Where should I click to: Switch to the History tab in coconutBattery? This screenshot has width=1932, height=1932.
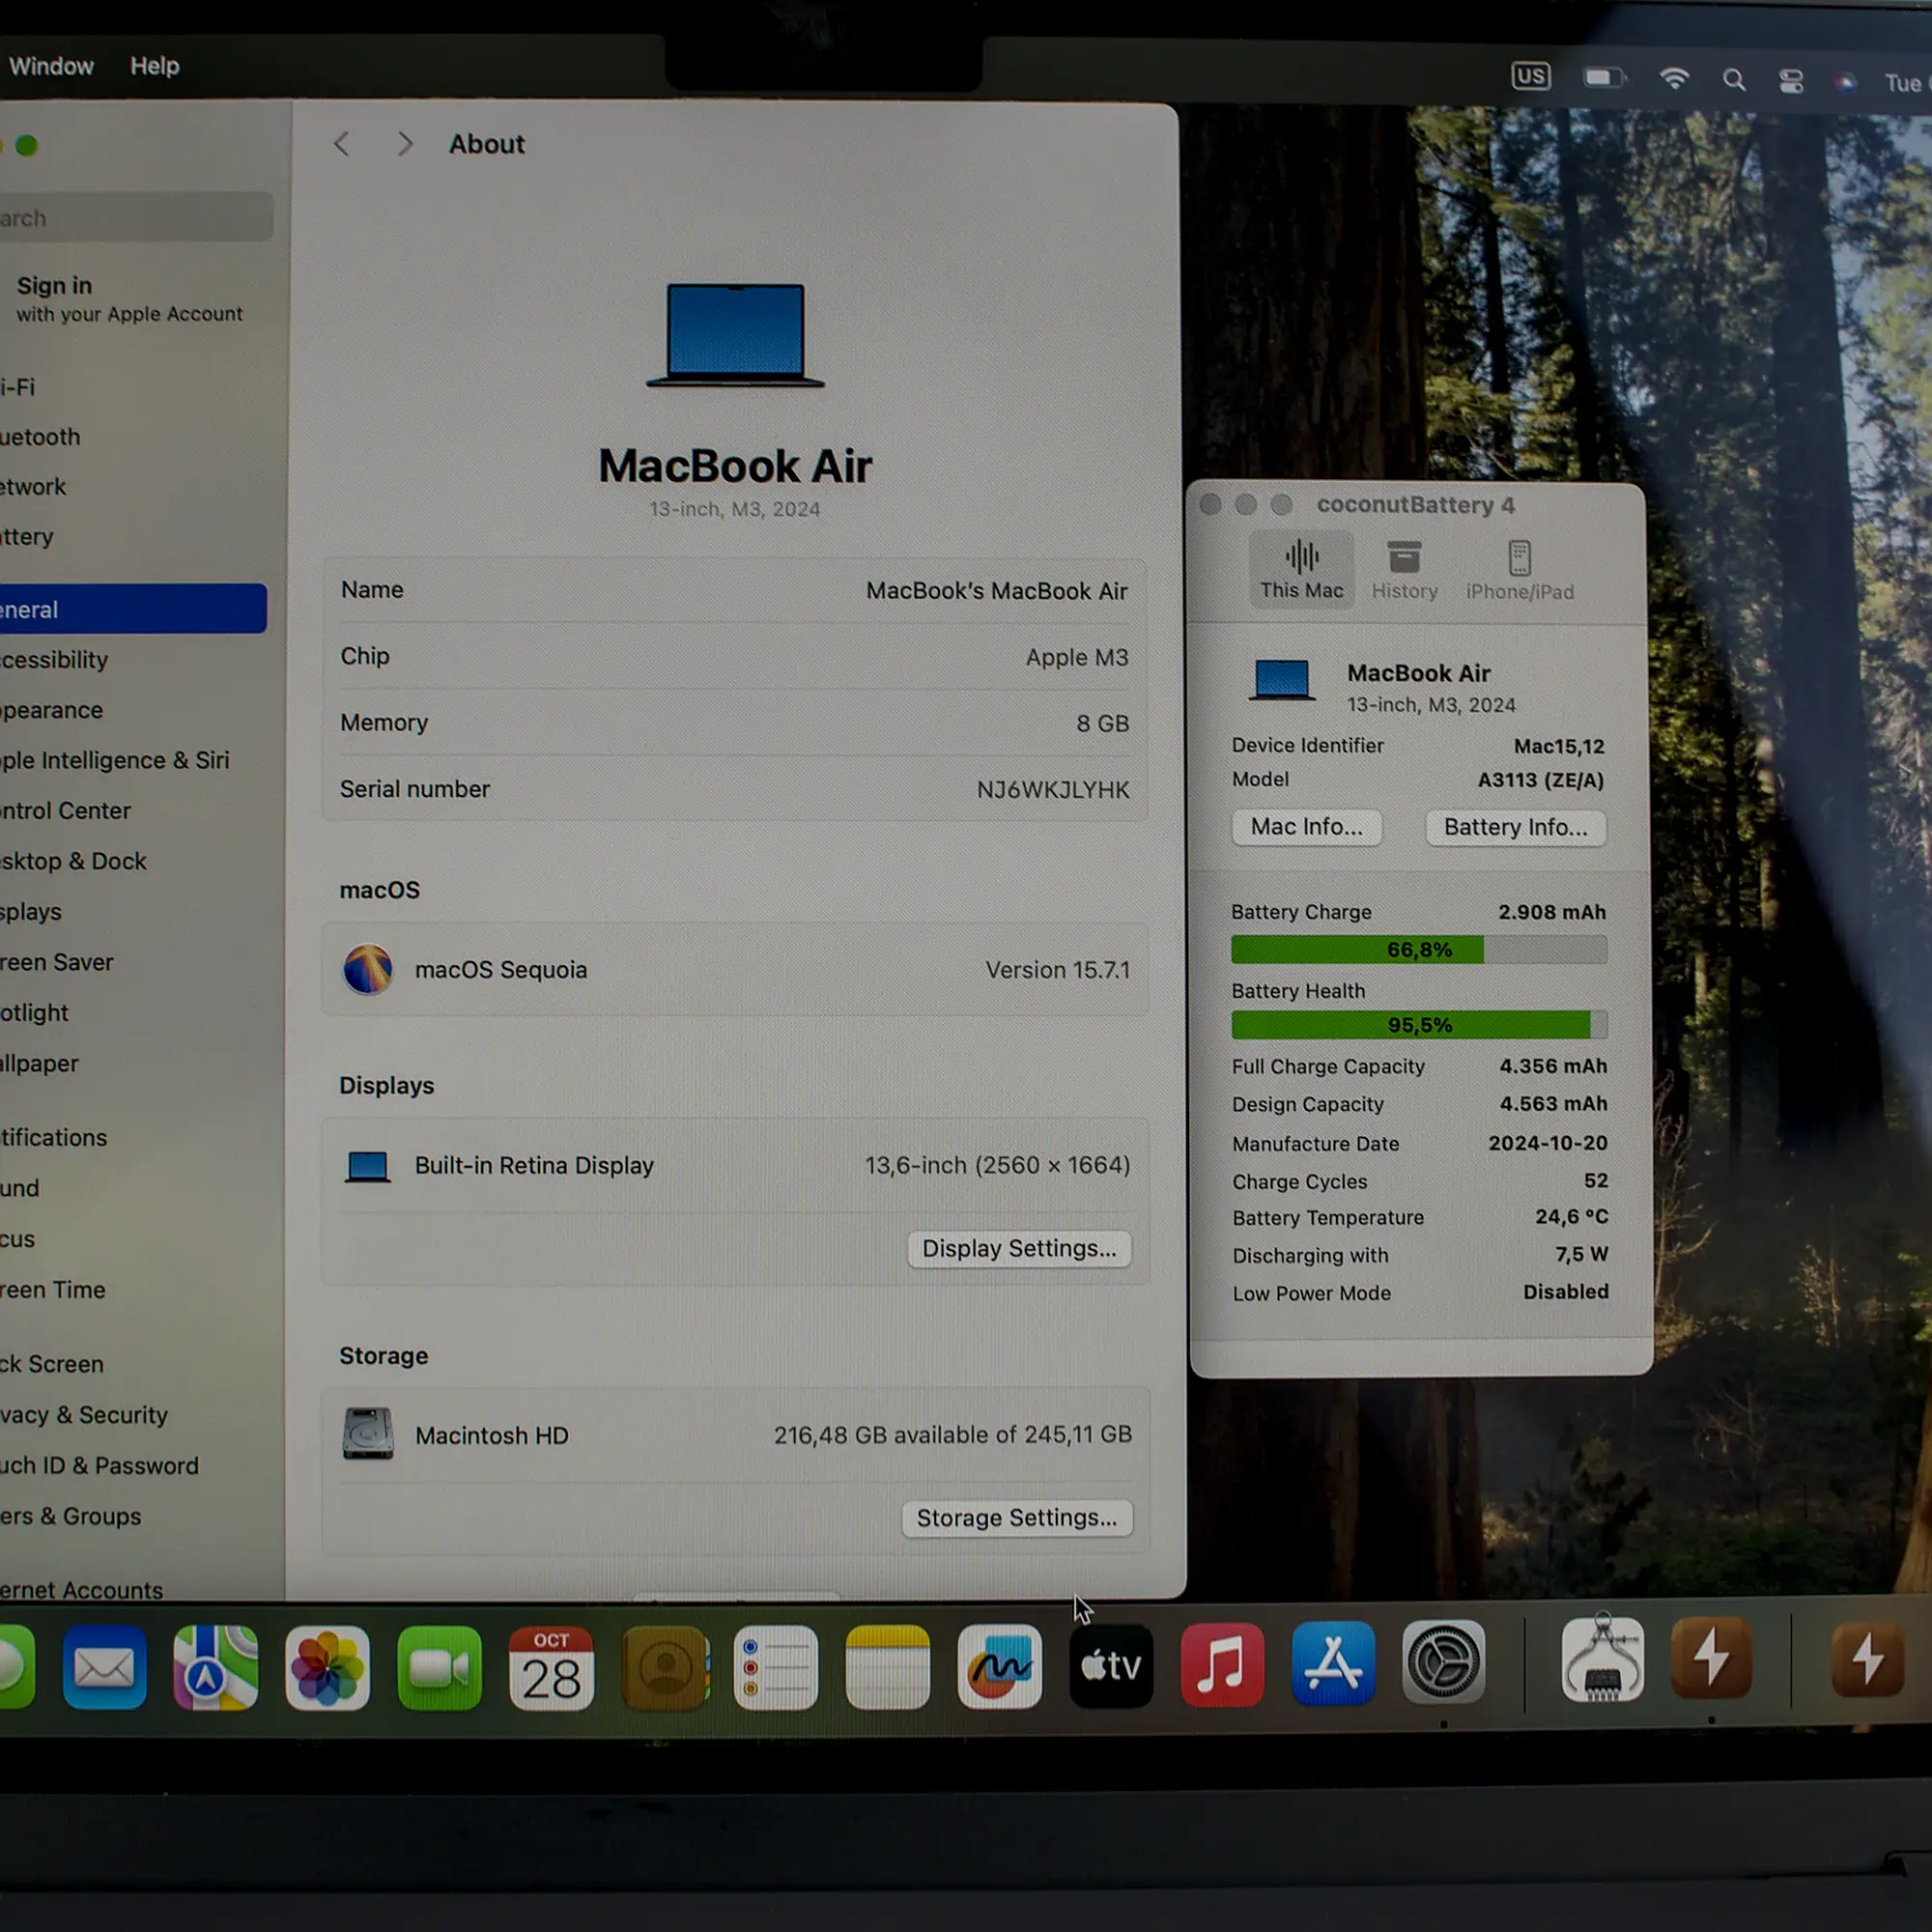(x=1404, y=570)
